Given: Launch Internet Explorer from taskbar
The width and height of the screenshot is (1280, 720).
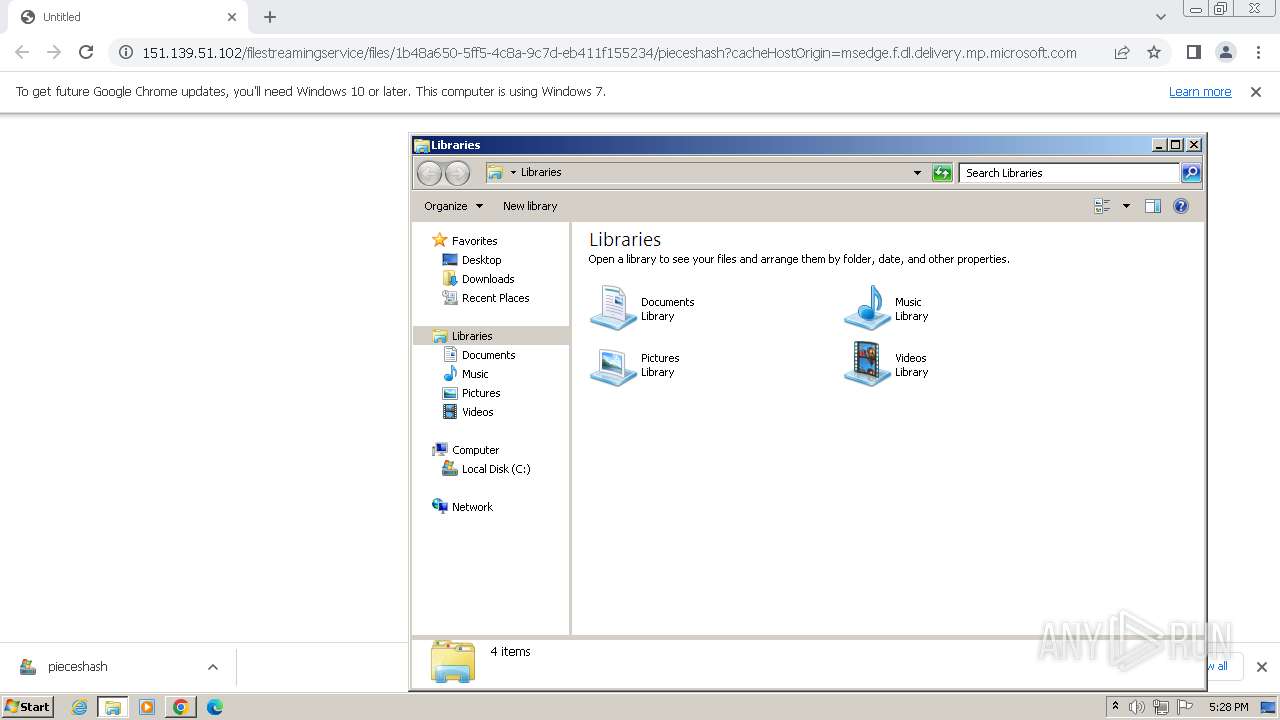Looking at the screenshot, I should [x=79, y=707].
